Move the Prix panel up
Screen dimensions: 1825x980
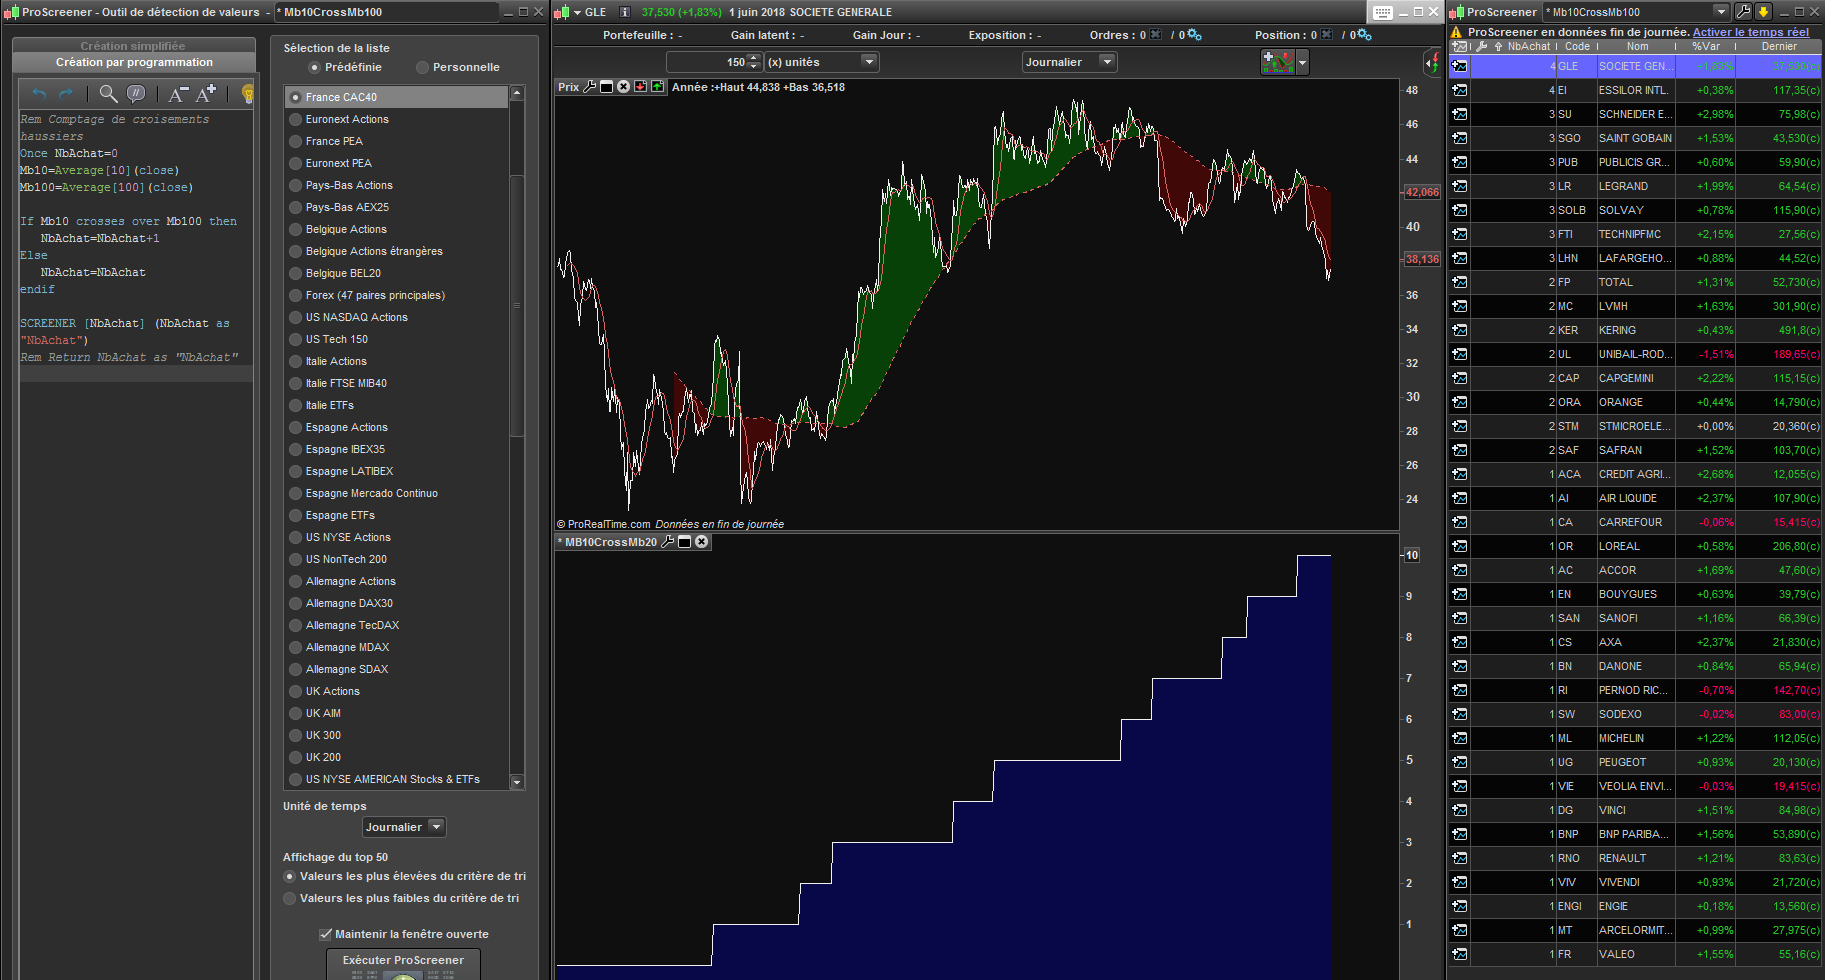657,87
